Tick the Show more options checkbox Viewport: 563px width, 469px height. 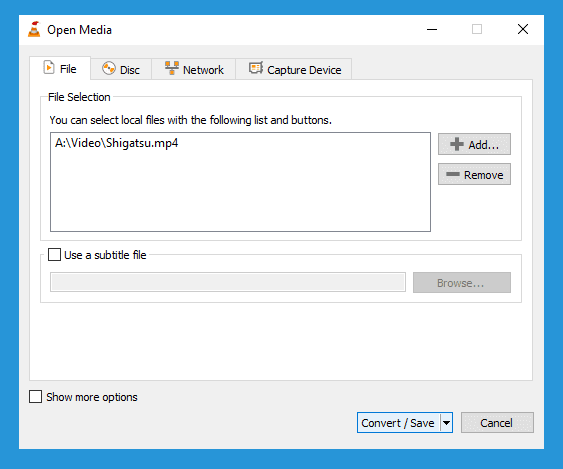point(35,397)
